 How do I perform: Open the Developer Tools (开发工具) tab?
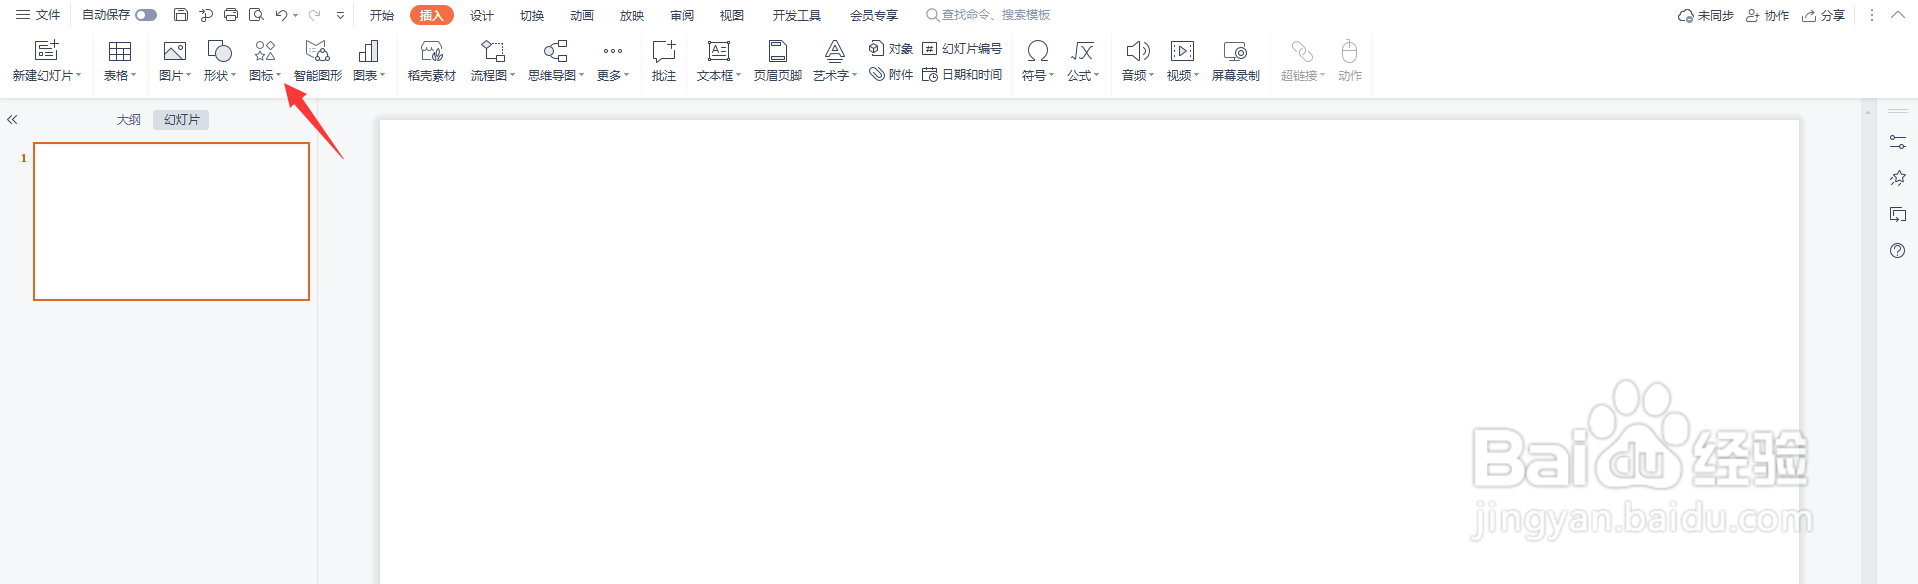click(797, 15)
